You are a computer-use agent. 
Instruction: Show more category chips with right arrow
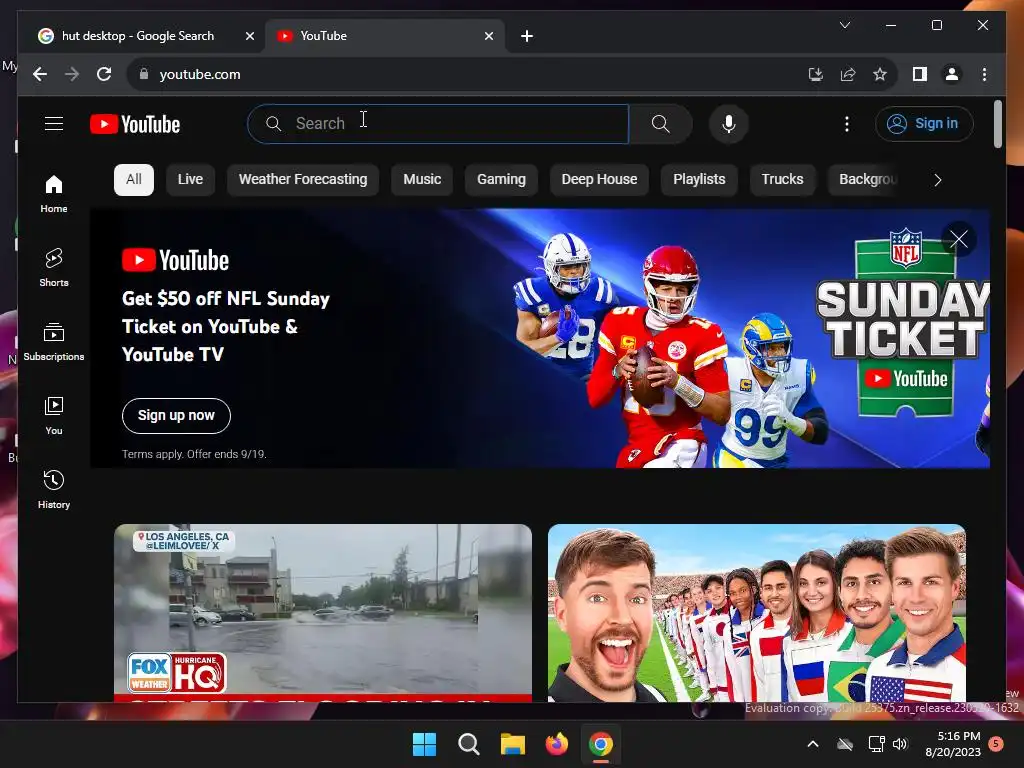pyautogui.click(x=938, y=180)
